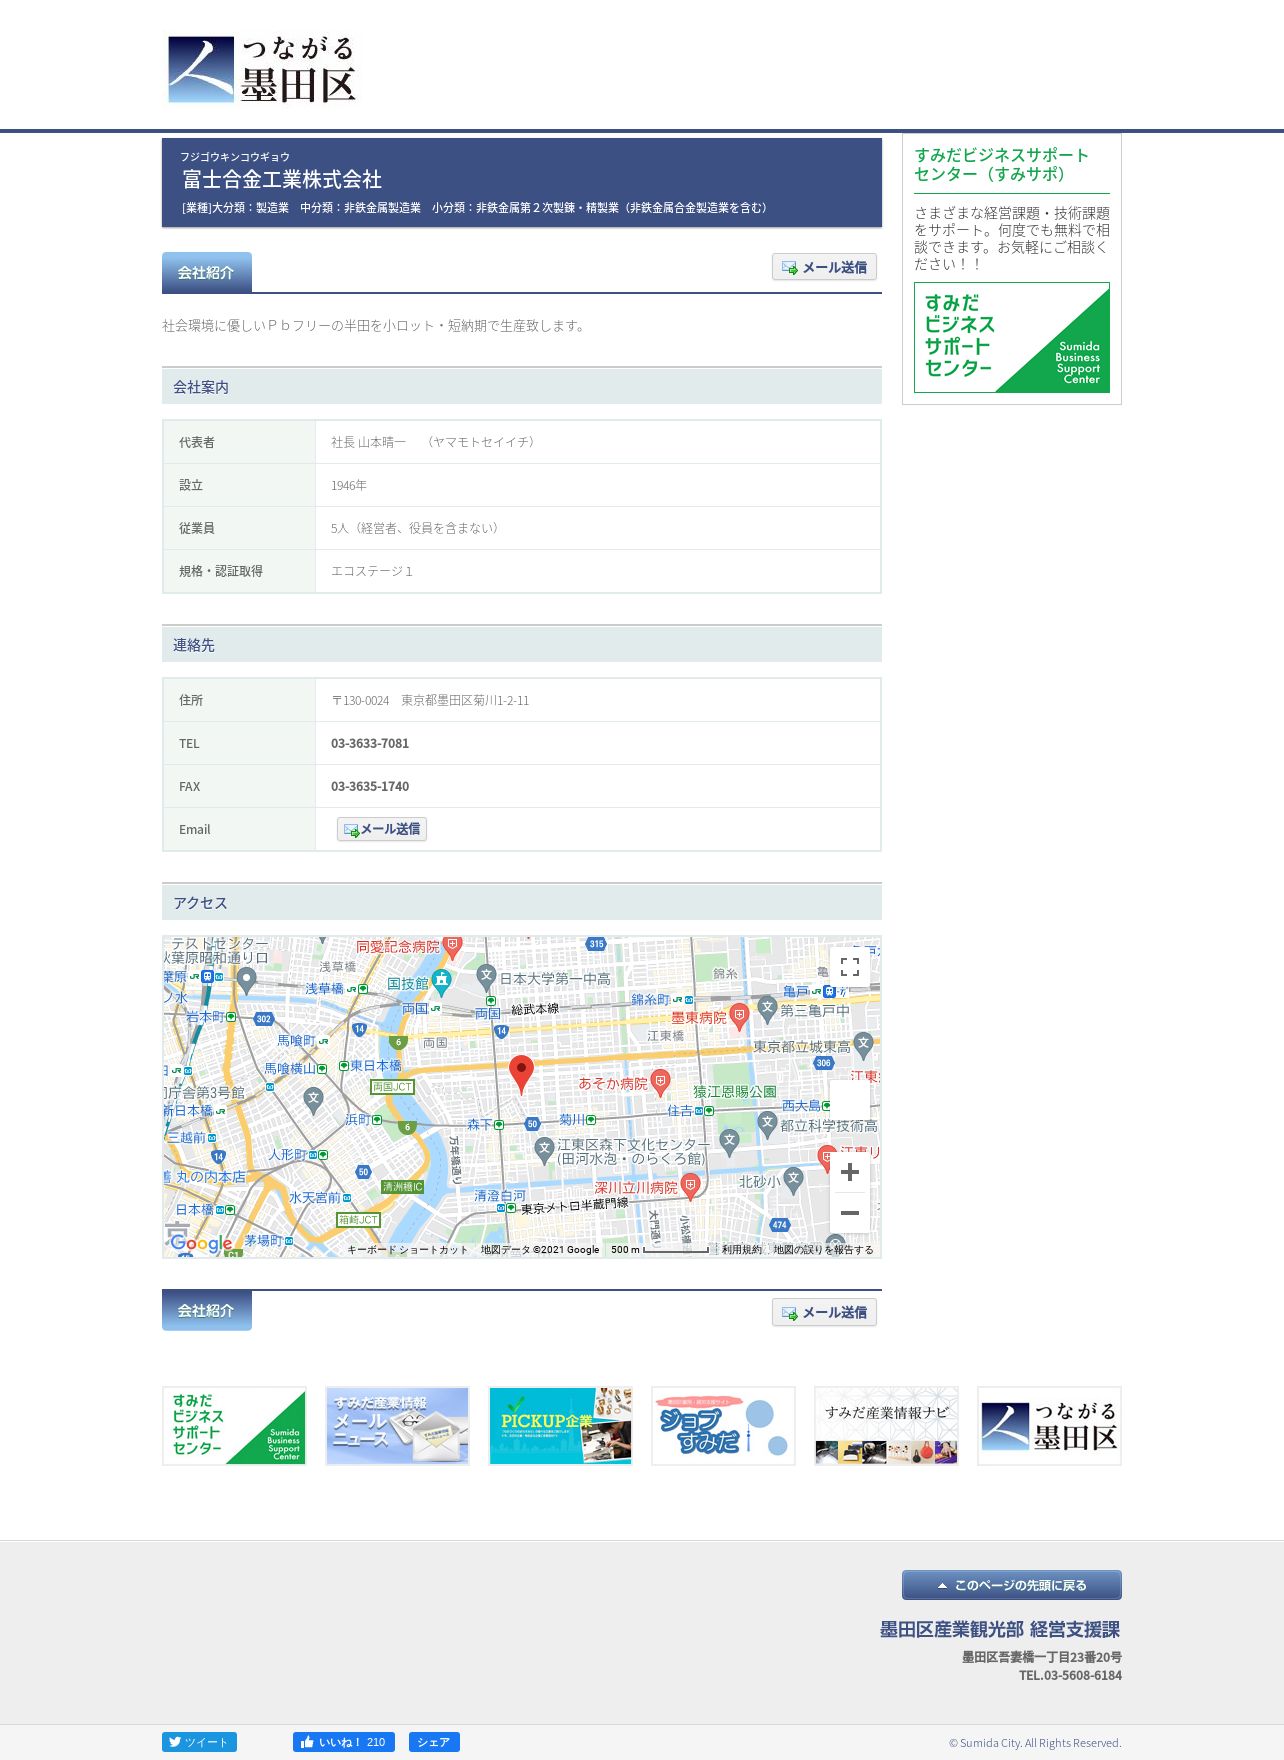The height and width of the screenshot is (1760, 1284).
Task: Click 墨田区産業観光部 経営支援課 footer text
Action: click(1000, 1629)
